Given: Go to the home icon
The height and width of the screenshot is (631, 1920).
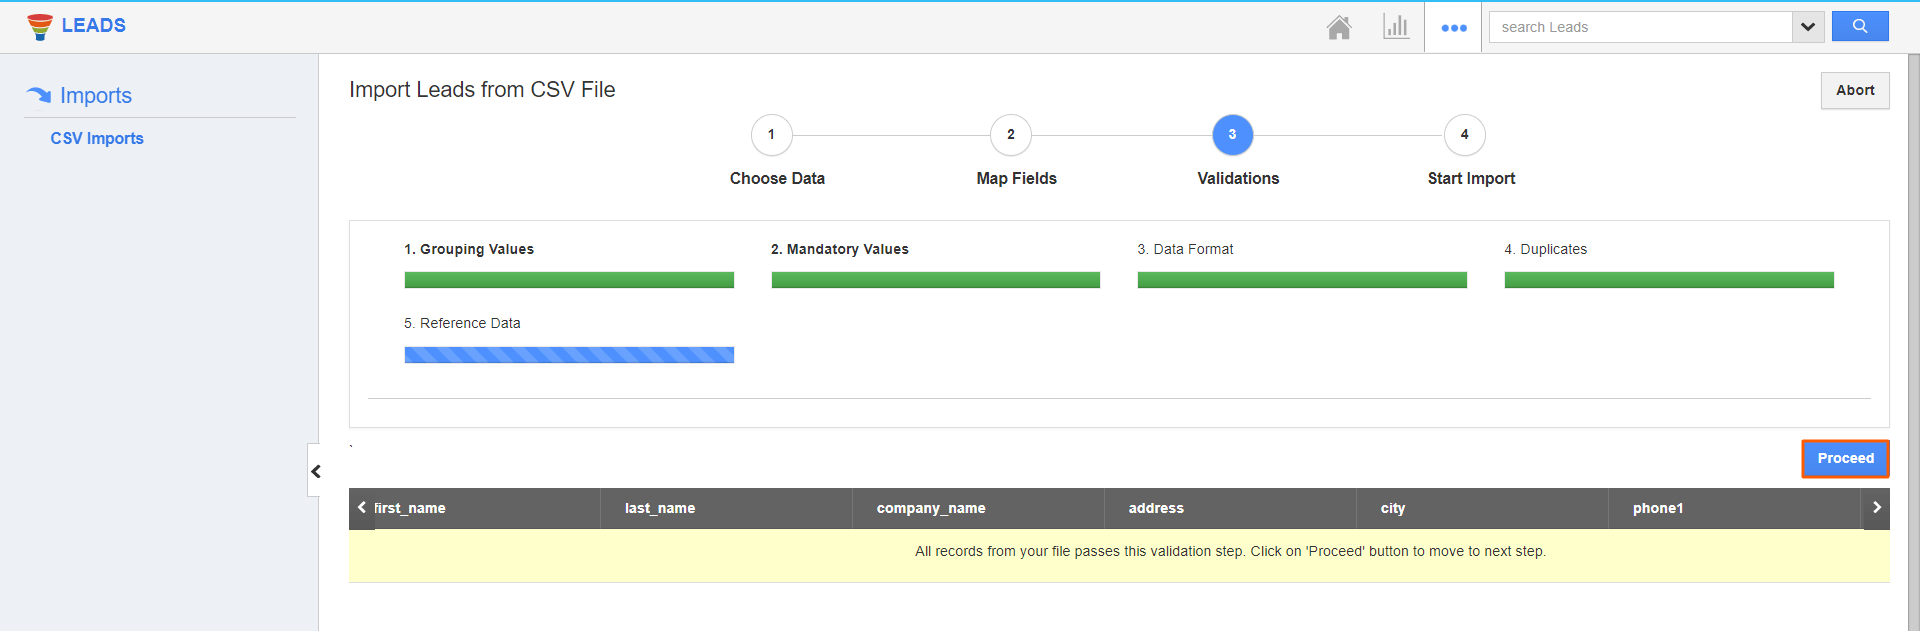Looking at the screenshot, I should (x=1339, y=27).
